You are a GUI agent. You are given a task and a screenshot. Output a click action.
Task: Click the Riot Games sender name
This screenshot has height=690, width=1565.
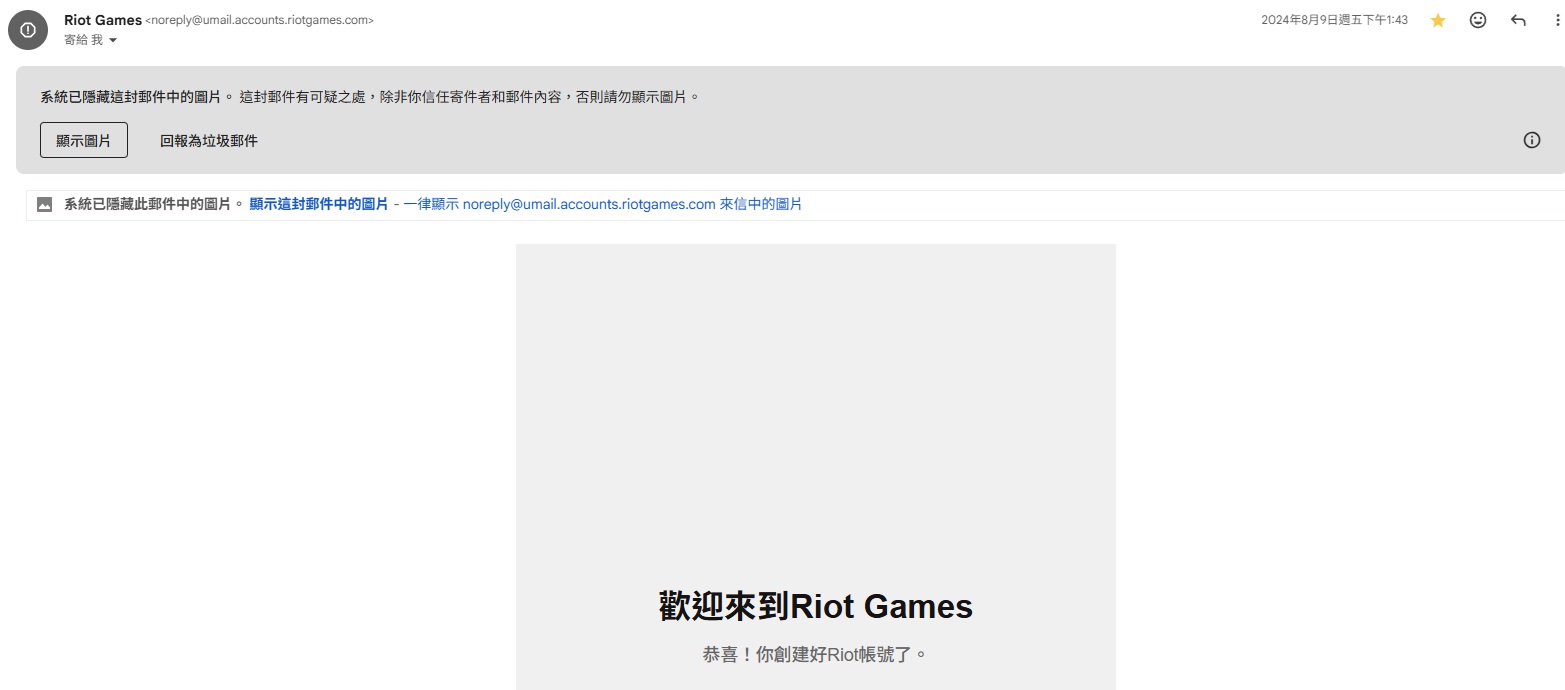tap(102, 20)
